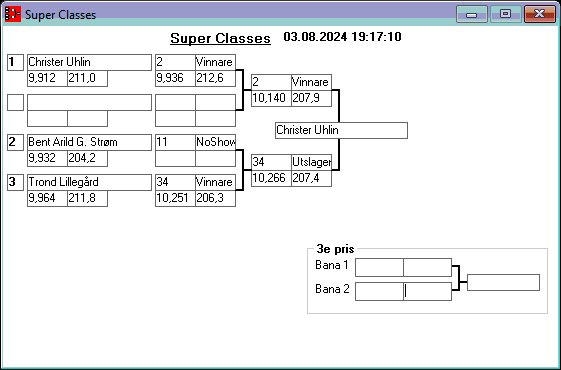The image size is (561, 370).
Task: Select the Utslagen semifinal result cell
Action: (x=312, y=162)
